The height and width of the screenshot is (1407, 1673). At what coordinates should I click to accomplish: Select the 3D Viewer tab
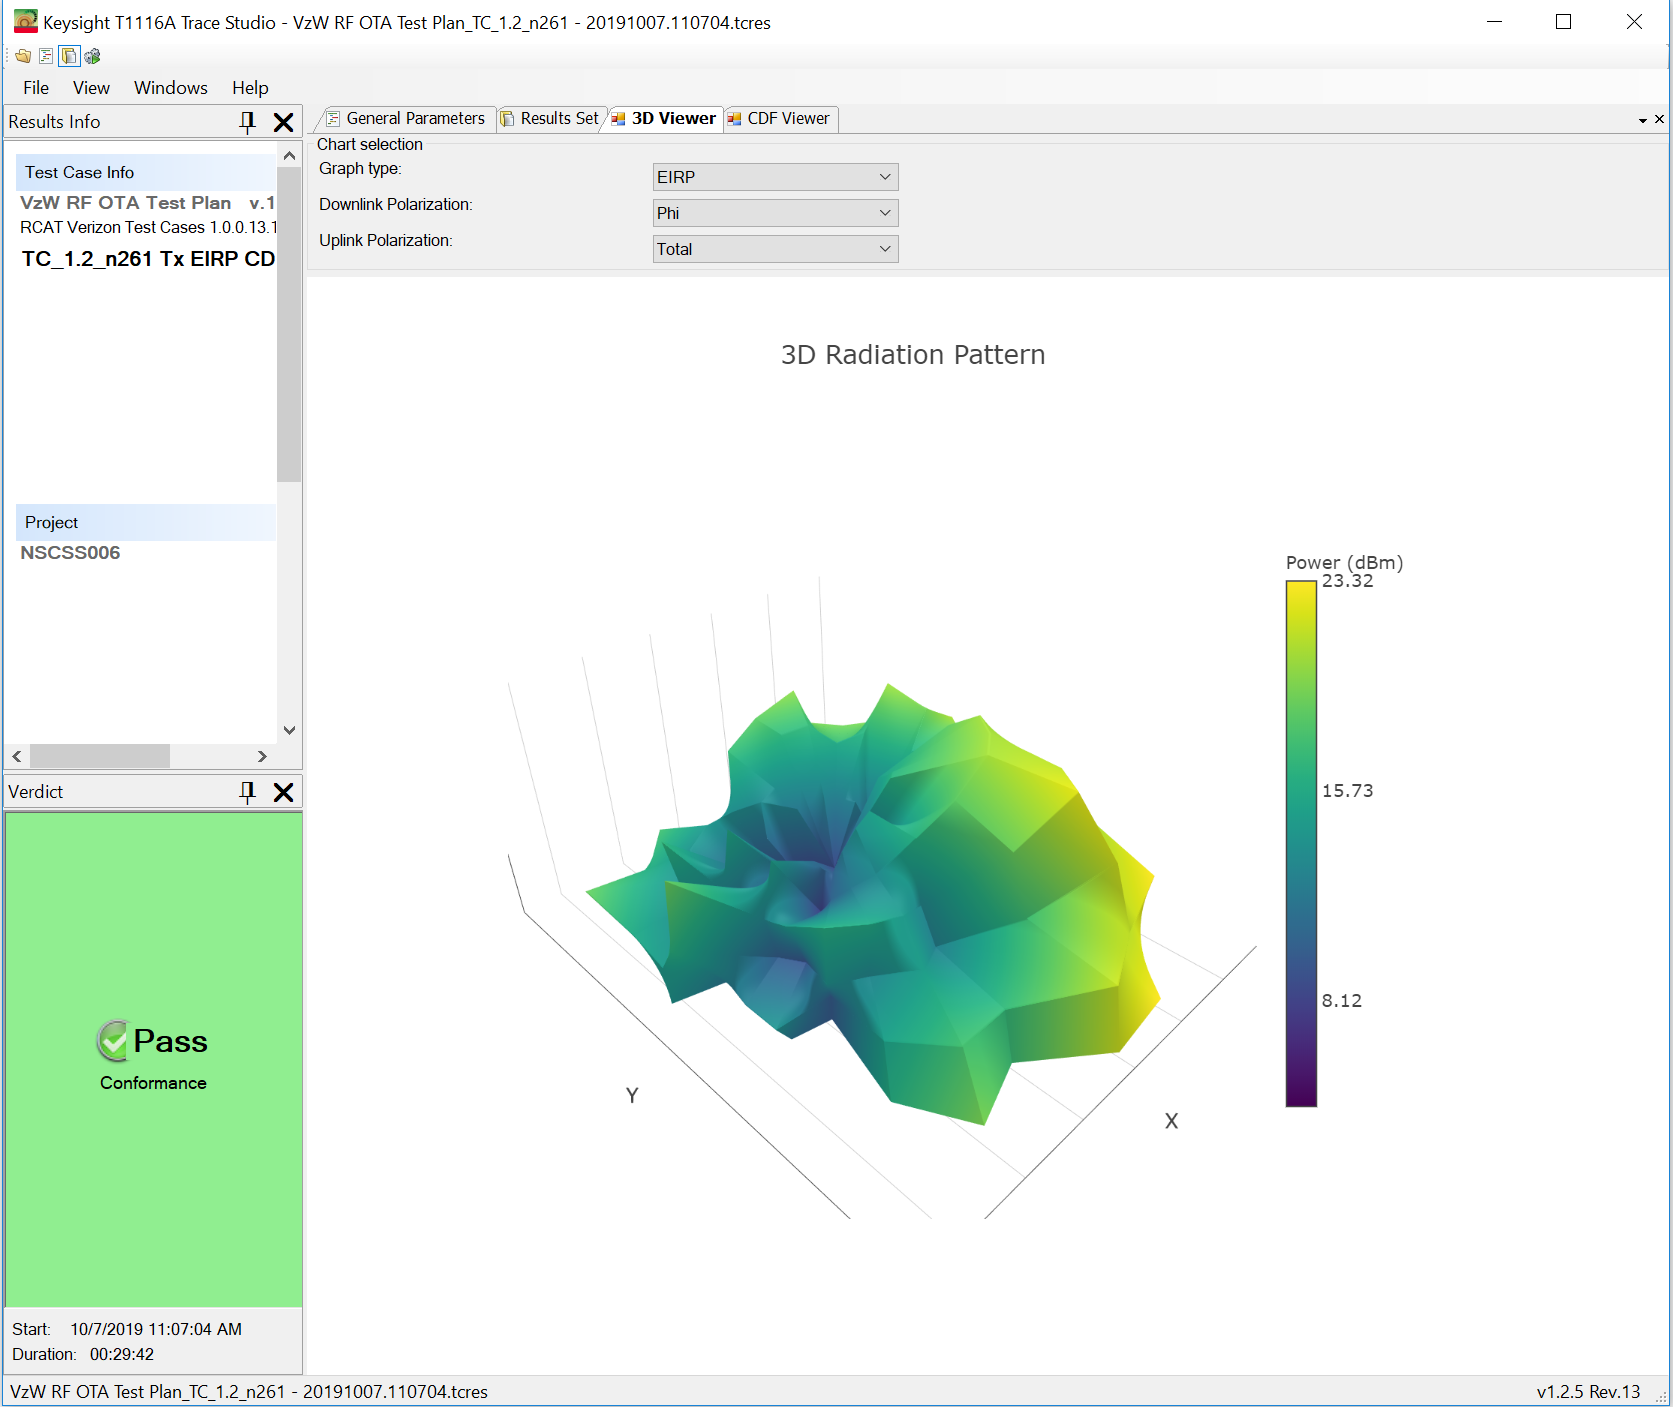click(x=664, y=119)
